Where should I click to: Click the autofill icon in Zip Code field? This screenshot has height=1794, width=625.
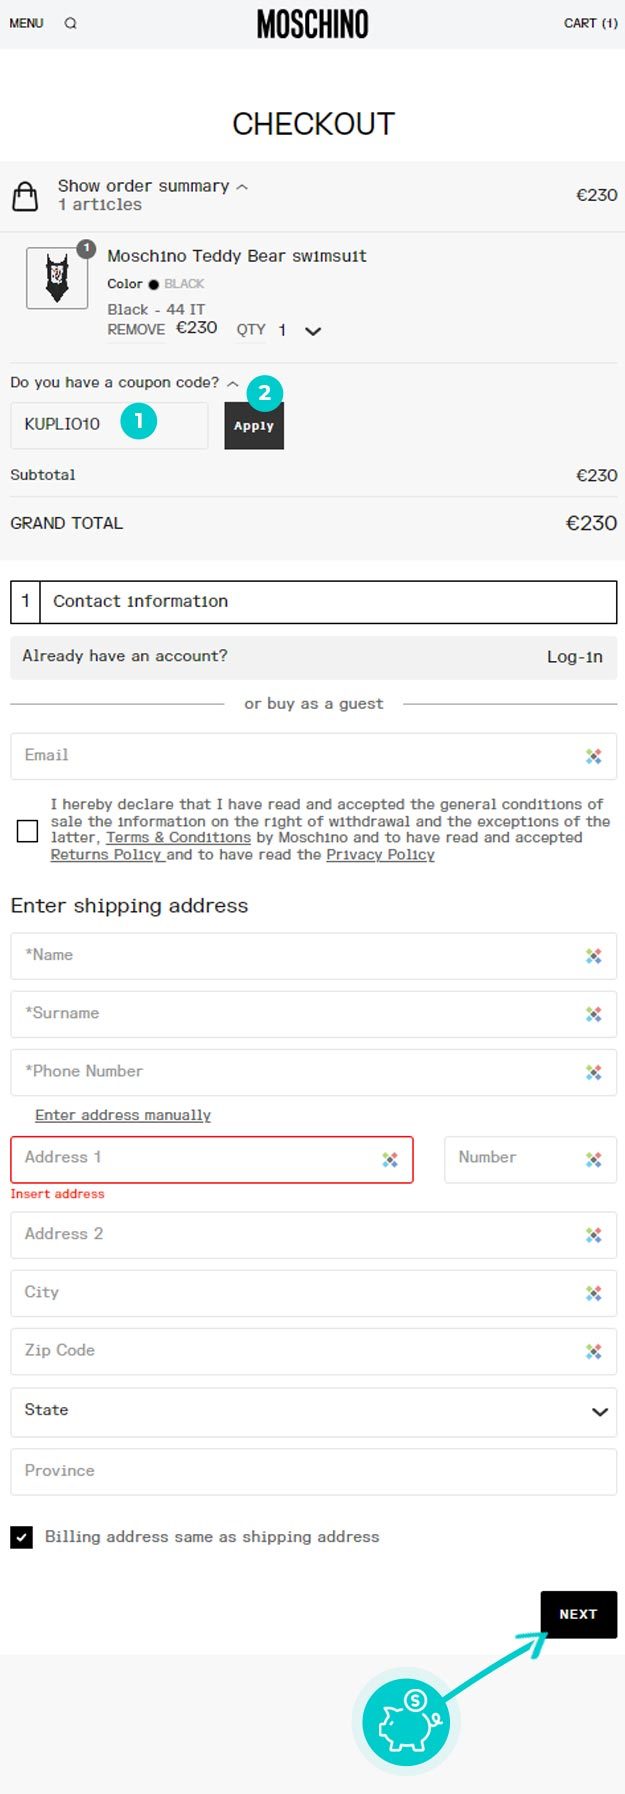pos(594,1352)
